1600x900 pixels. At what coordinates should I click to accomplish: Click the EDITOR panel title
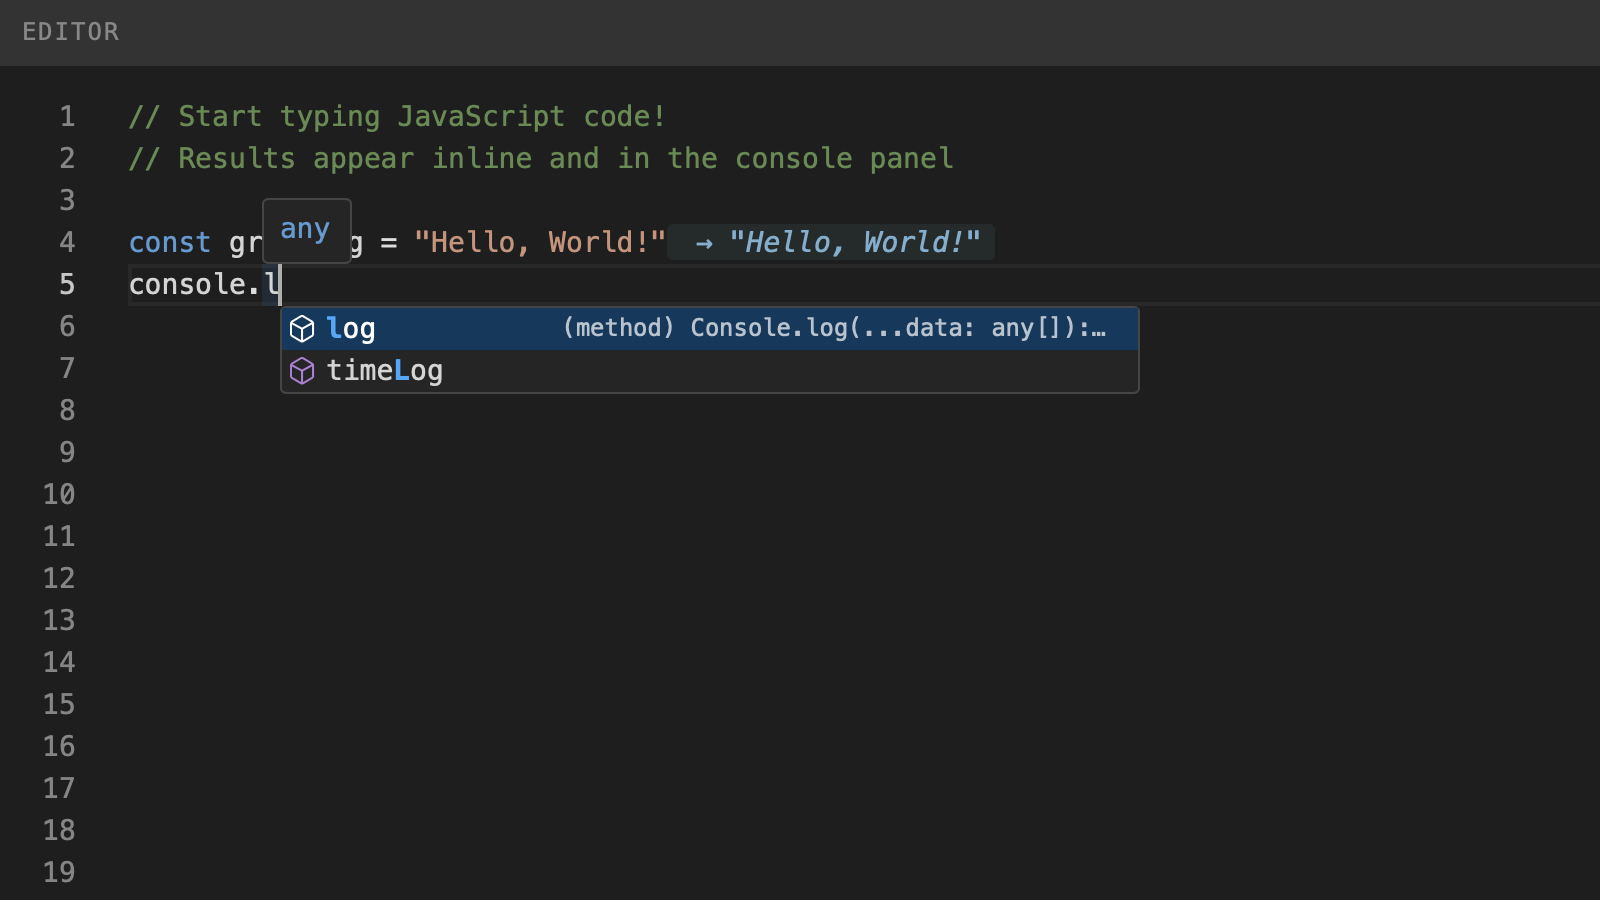[70, 31]
